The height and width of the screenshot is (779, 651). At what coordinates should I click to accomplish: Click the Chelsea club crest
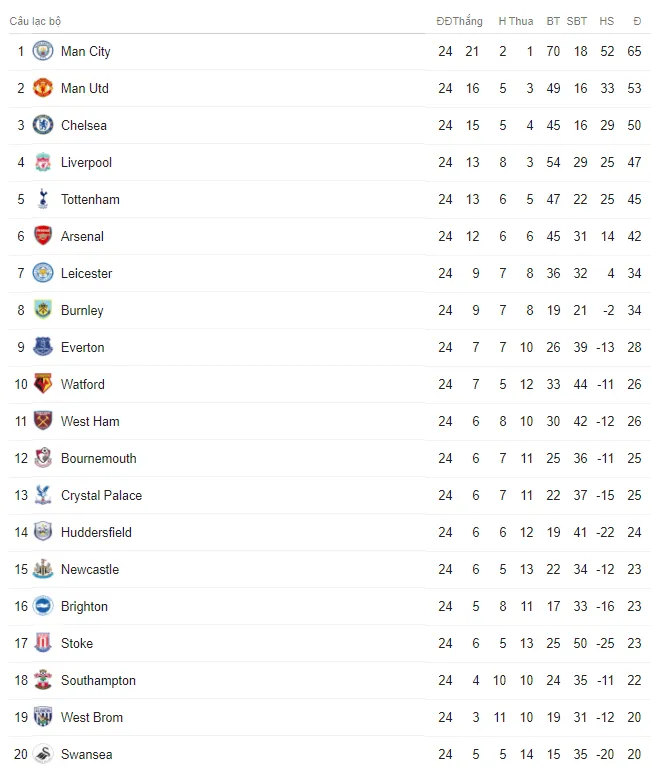point(43,125)
